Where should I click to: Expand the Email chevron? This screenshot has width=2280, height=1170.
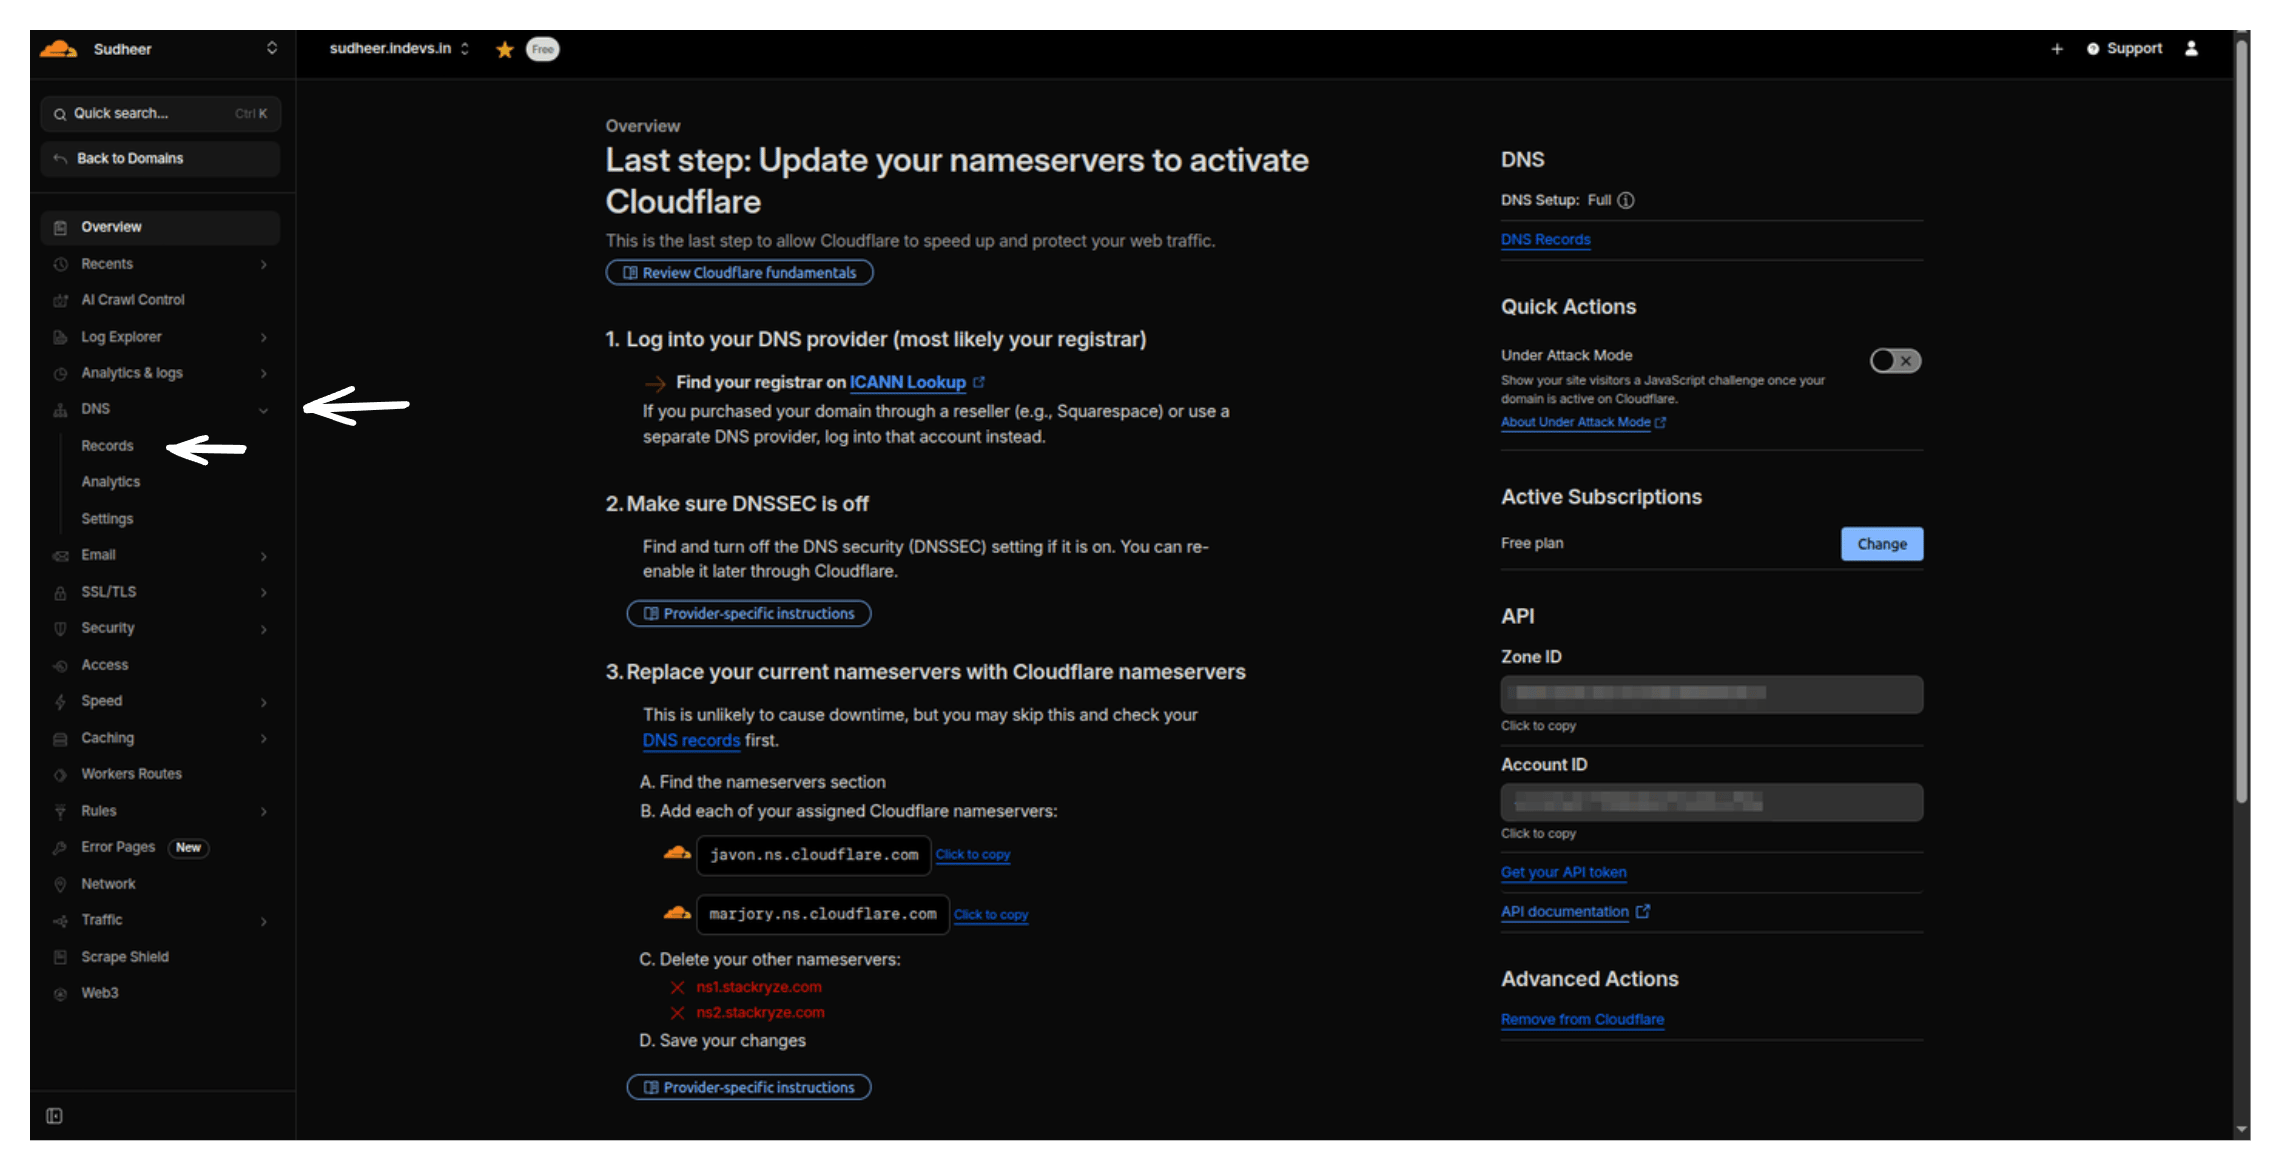tap(264, 555)
